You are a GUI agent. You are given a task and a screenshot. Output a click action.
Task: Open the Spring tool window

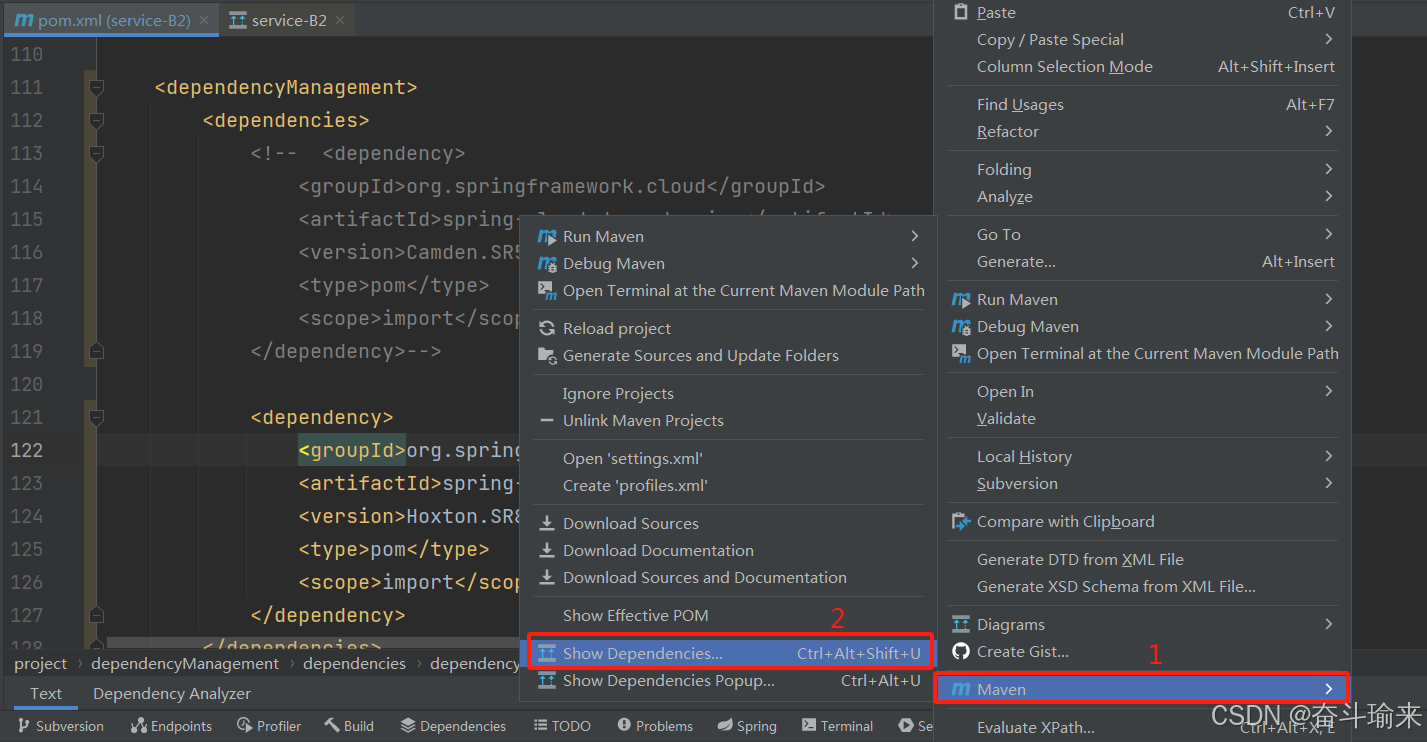pos(747,727)
